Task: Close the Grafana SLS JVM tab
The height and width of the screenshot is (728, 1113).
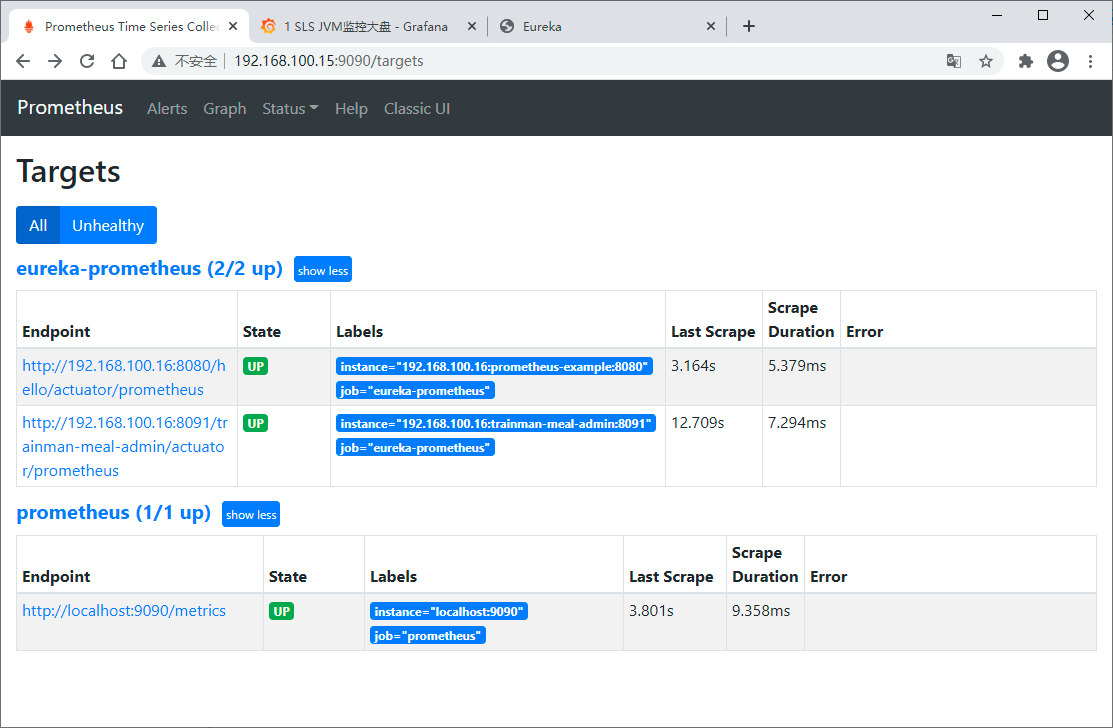Action: pyautogui.click(x=471, y=26)
